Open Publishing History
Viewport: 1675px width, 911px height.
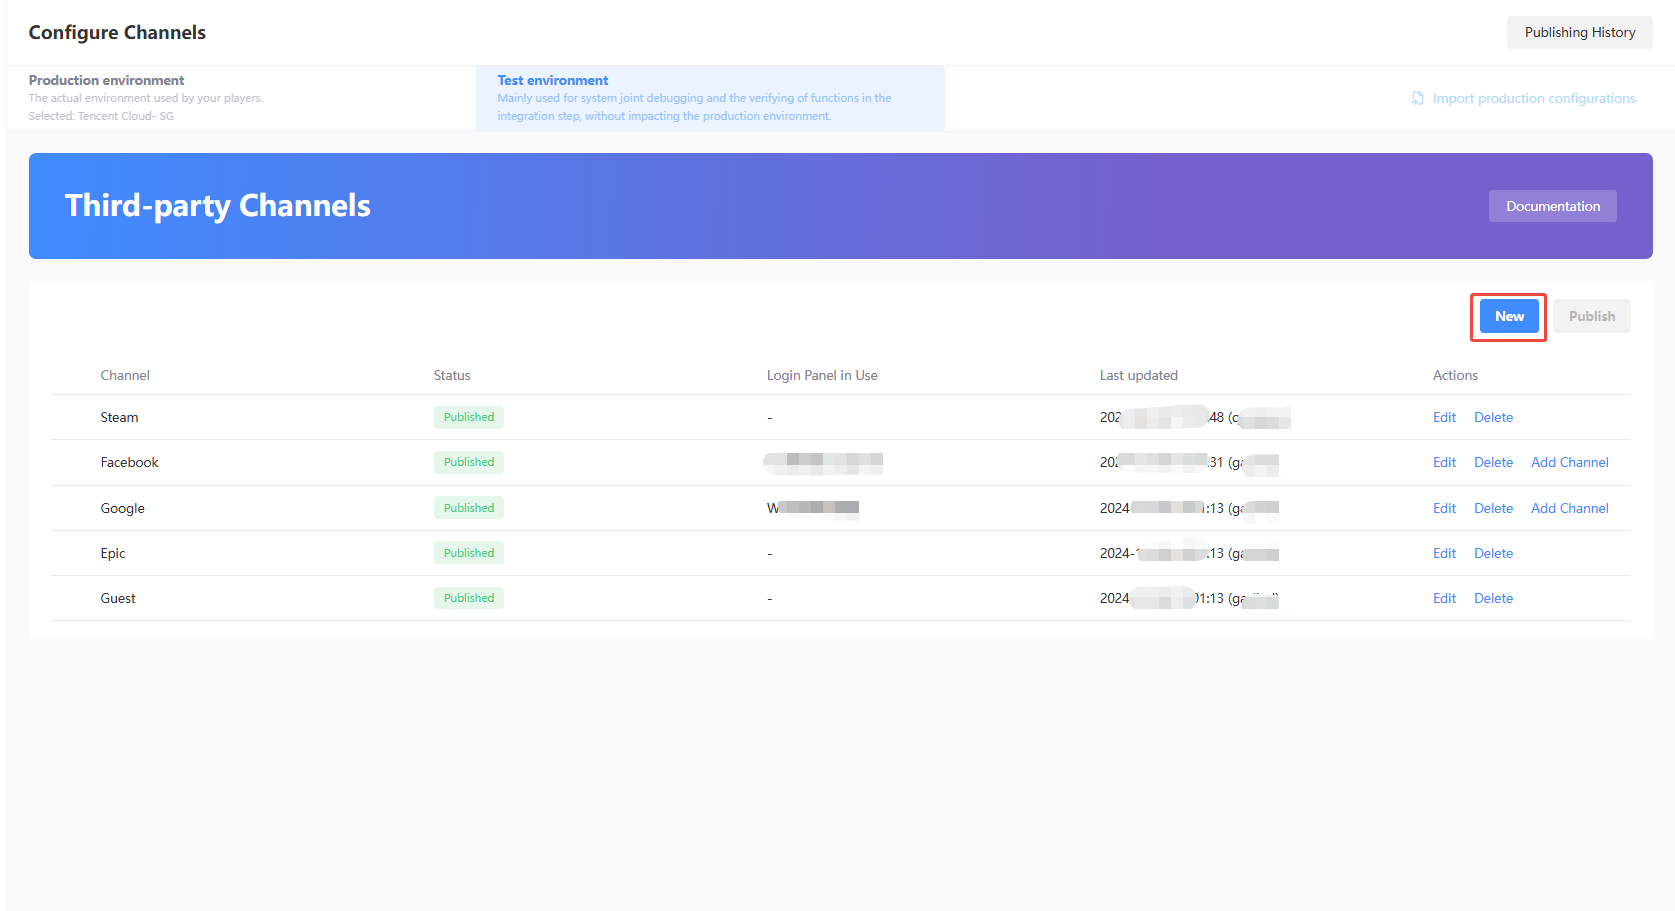(x=1579, y=32)
